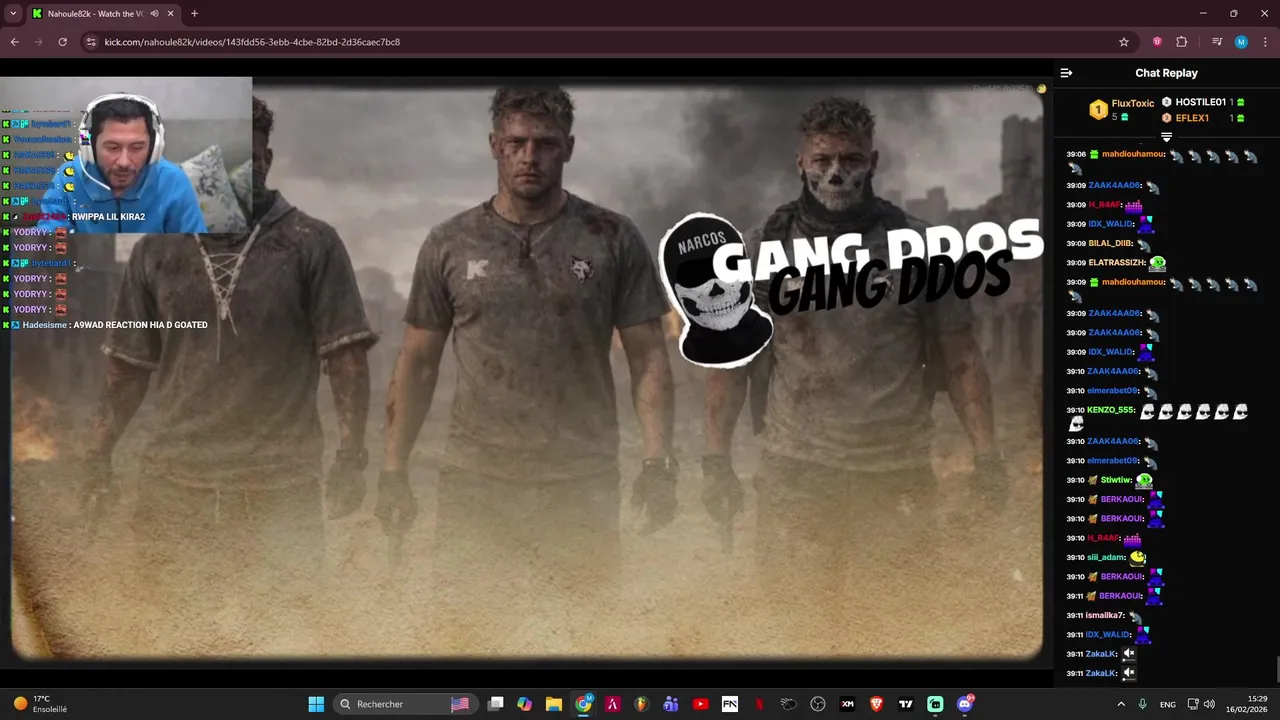Show hidden system tray icons
Image resolution: width=1280 pixels, height=720 pixels.
point(1120,704)
